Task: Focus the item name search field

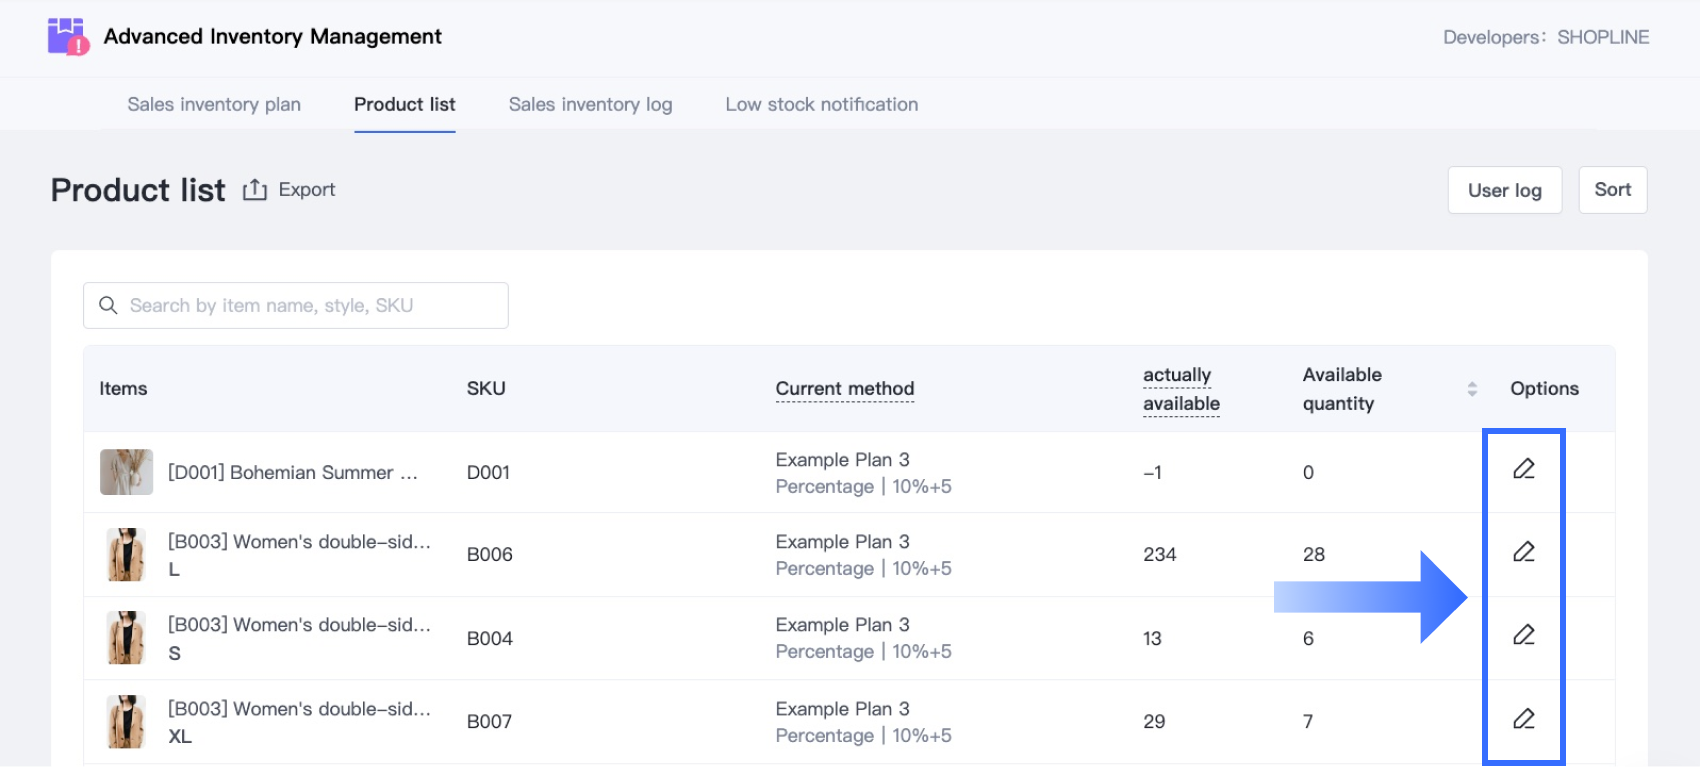Action: tap(310, 305)
